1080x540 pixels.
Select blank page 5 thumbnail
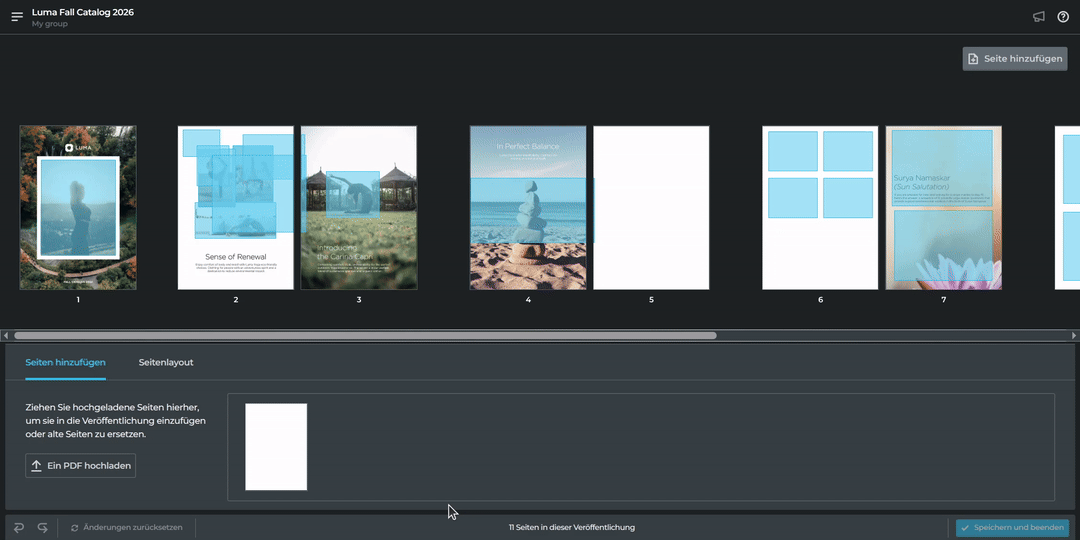tap(651, 208)
